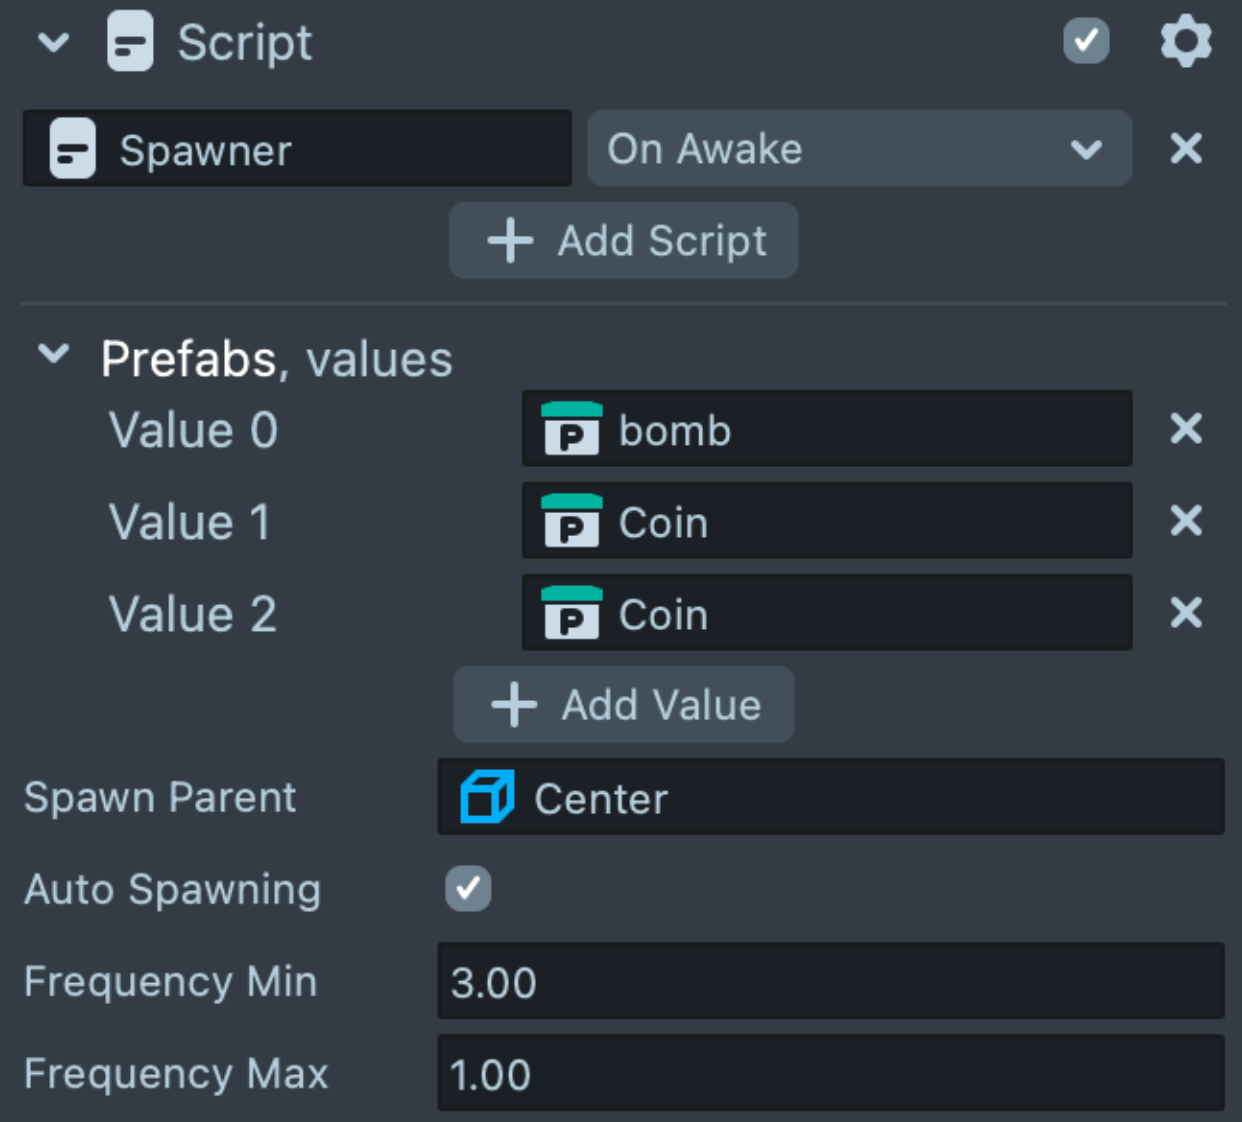
Task: Click the Value 1 Coin prefab icon
Action: tap(571, 521)
